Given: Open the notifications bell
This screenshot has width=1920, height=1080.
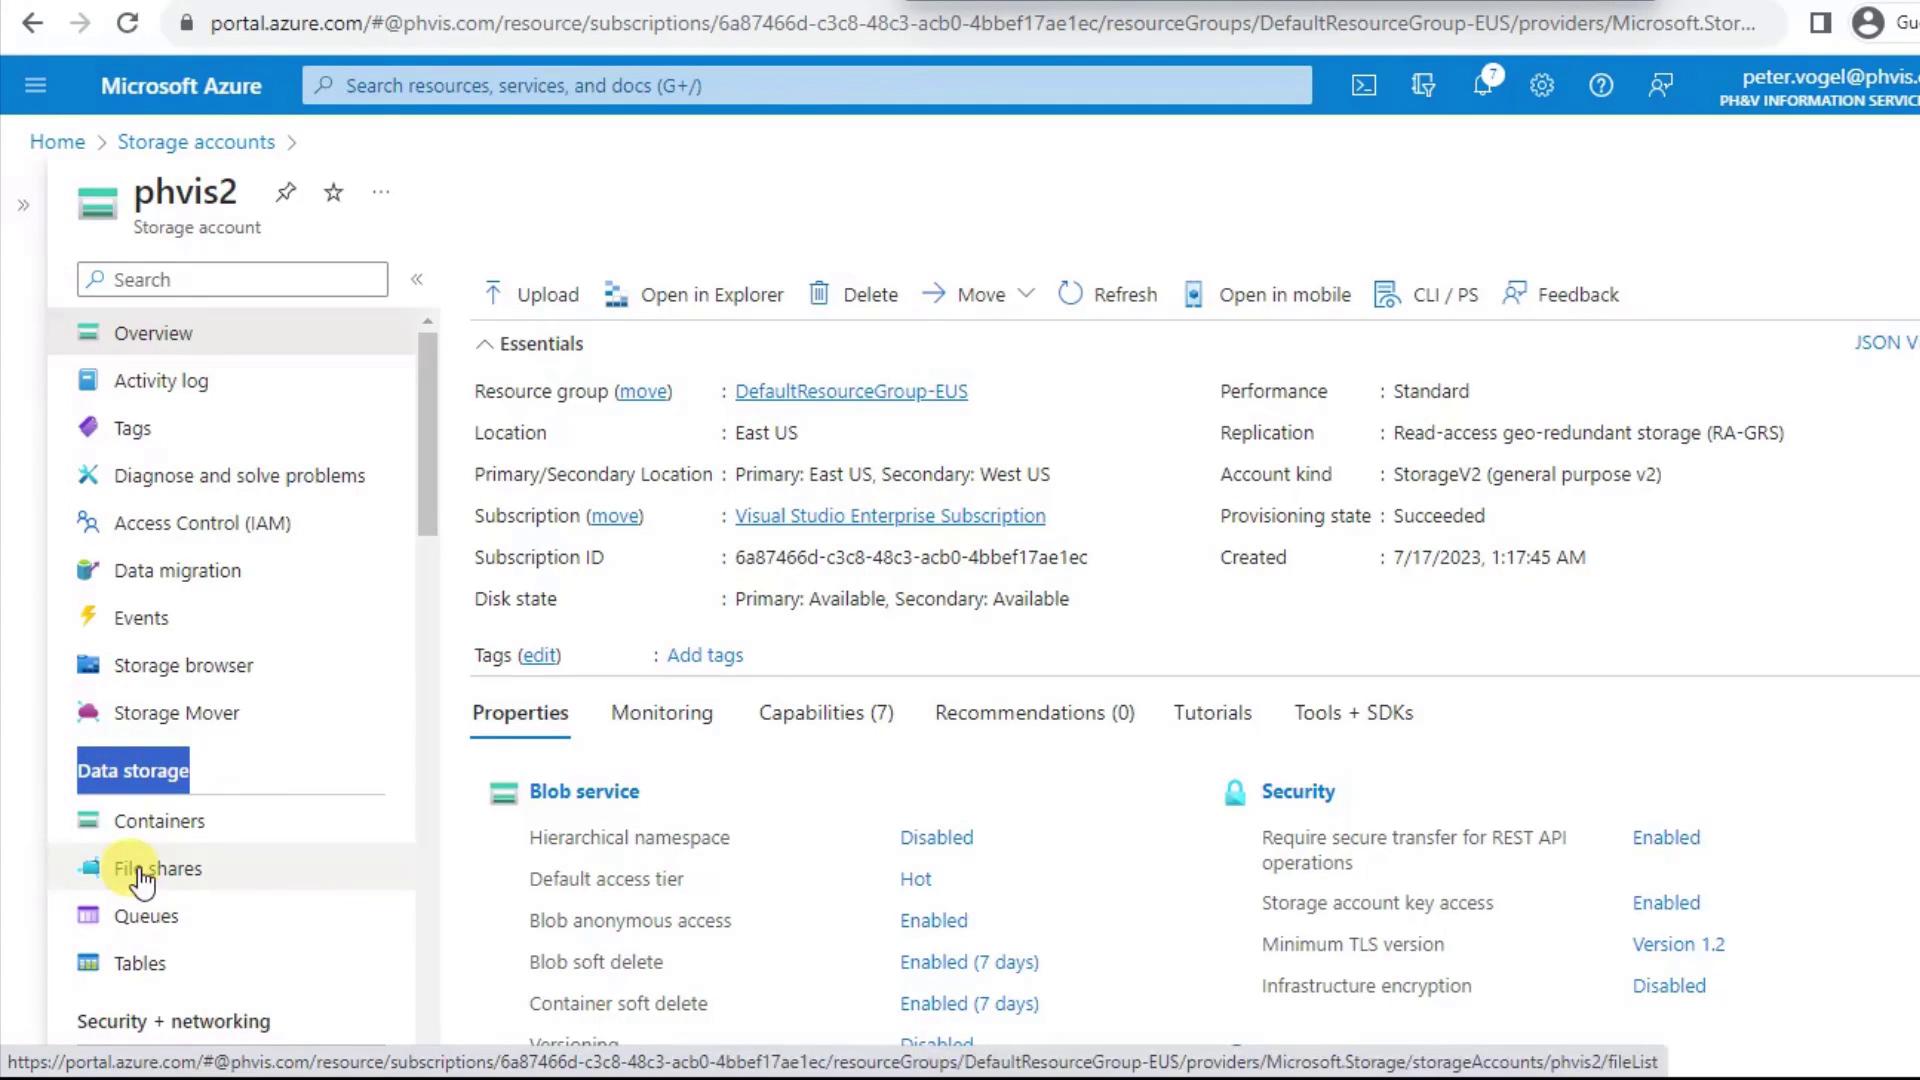Looking at the screenshot, I should (1483, 86).
